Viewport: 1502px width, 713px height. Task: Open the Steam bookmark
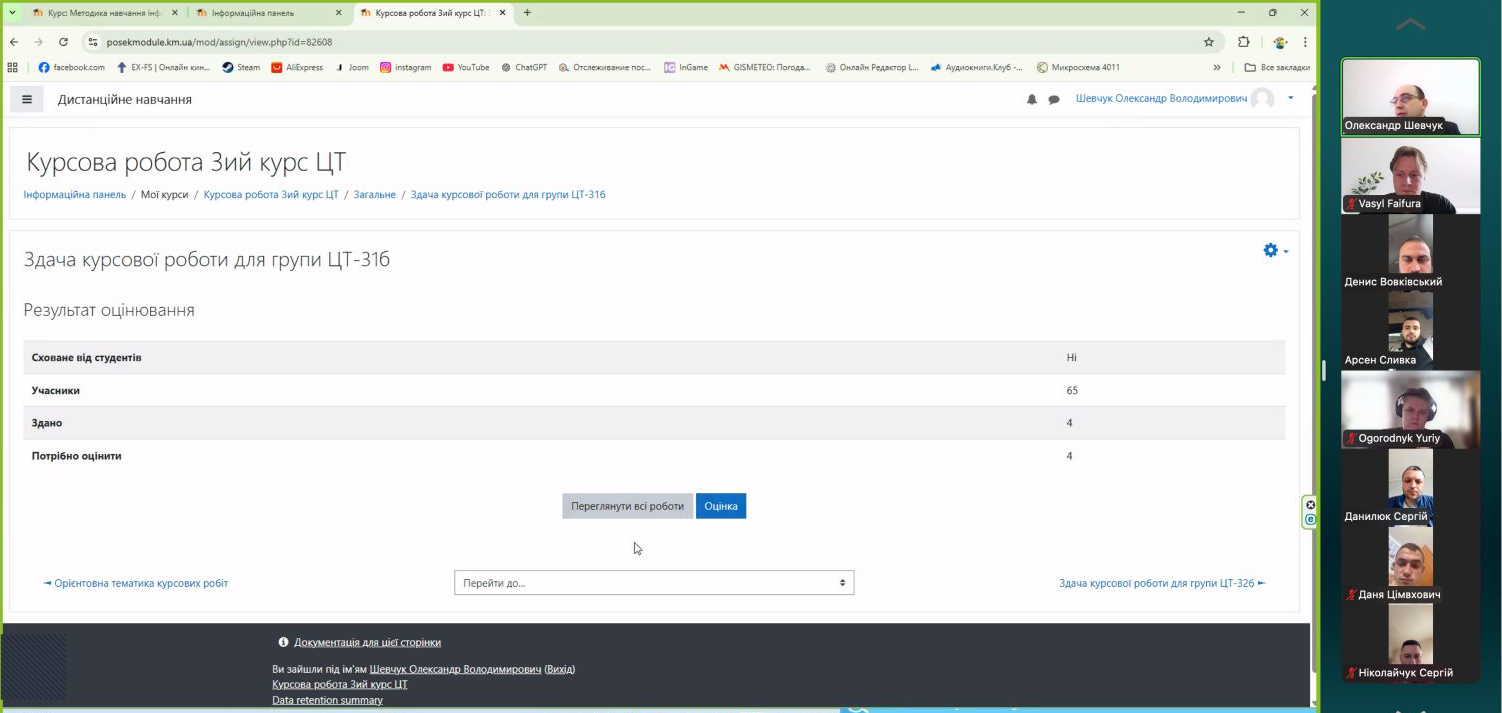[x=241, y=68]
